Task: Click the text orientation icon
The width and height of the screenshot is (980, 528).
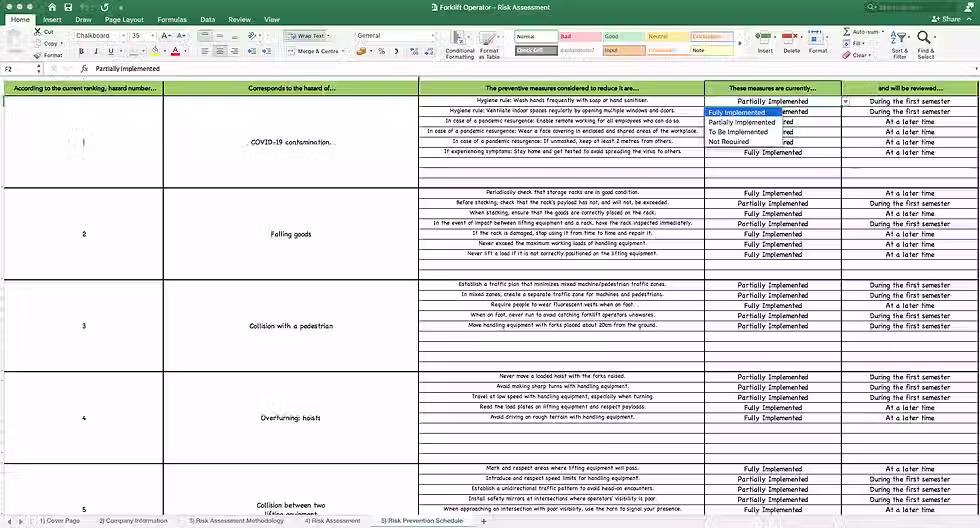Action: click(x=252, y=36)
